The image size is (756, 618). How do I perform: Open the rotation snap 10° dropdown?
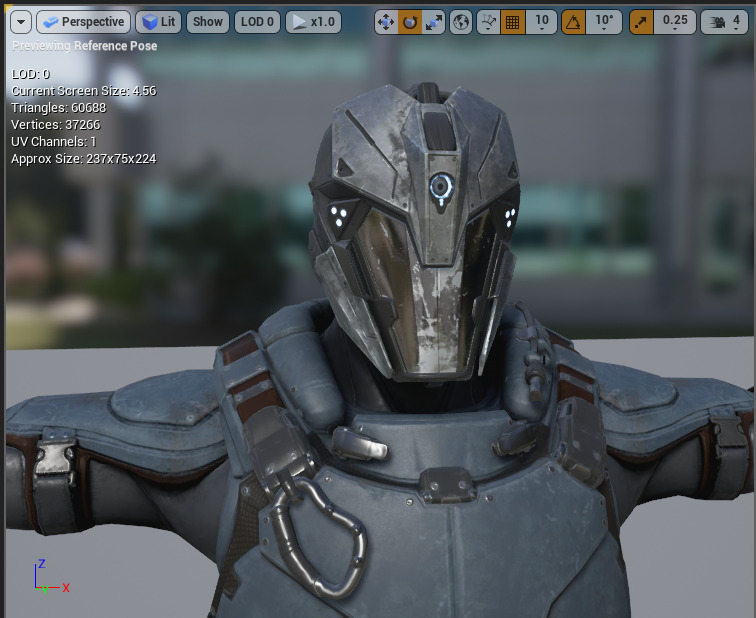[x=604, y=21]
